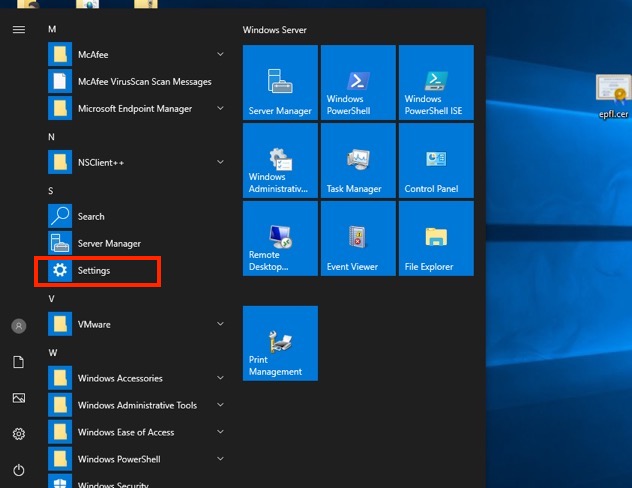Click the NSClient++ folder entry
This screenshot has width=632, height=488.
(137, 162)
